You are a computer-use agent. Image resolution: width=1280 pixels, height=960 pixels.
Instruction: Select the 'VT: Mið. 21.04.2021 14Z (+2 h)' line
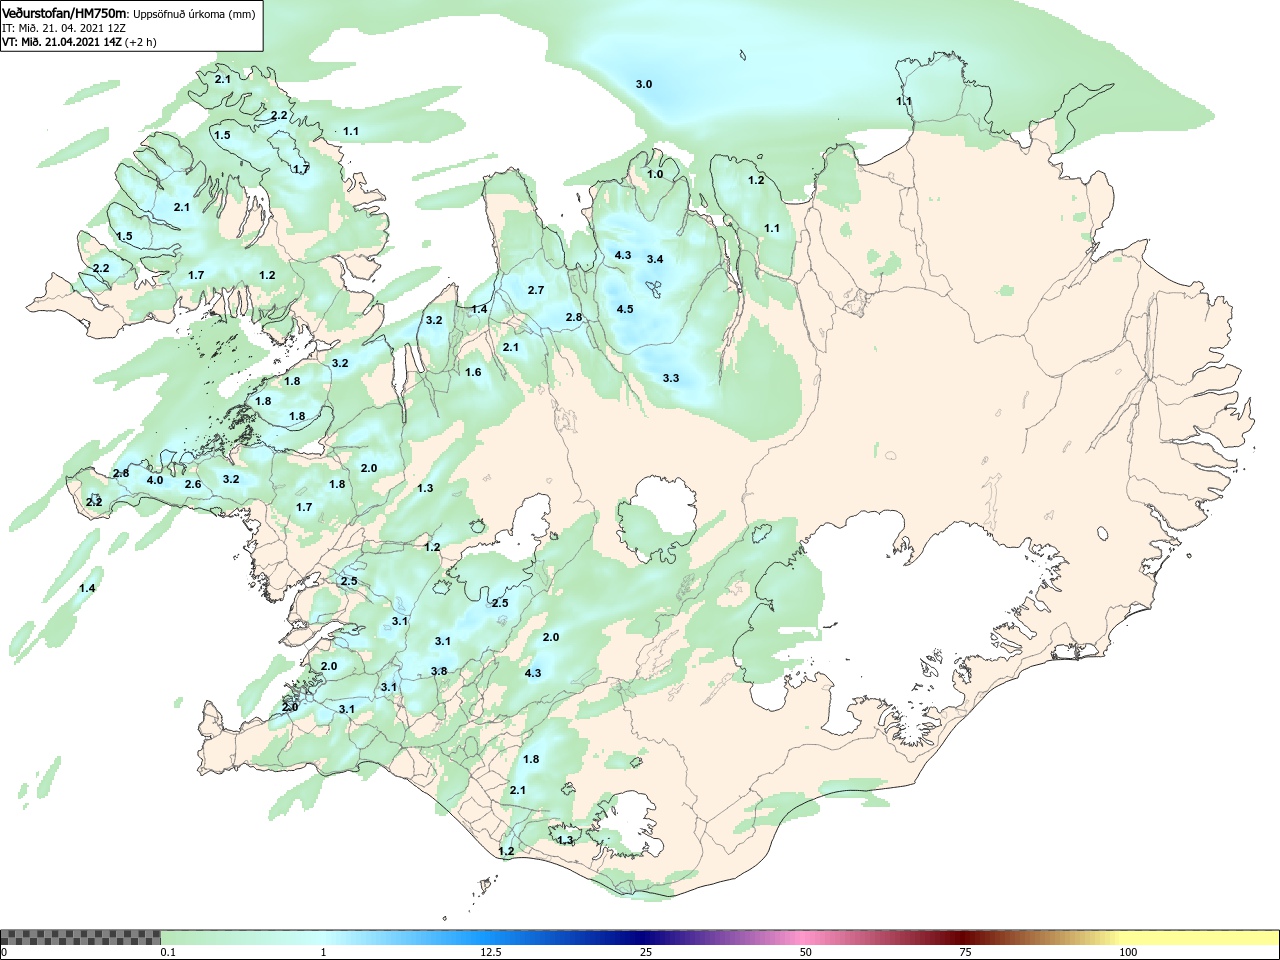click(79, 42)
